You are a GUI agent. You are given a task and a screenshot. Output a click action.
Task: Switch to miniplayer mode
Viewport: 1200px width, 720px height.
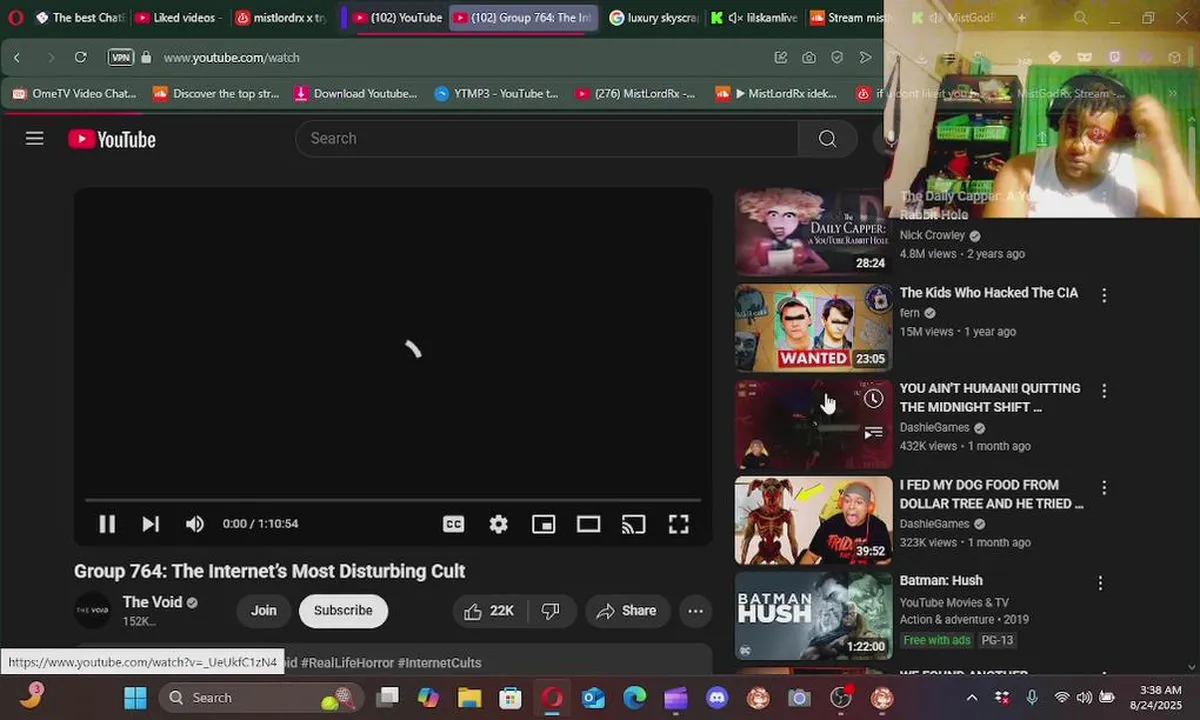[x=543, y=524]
